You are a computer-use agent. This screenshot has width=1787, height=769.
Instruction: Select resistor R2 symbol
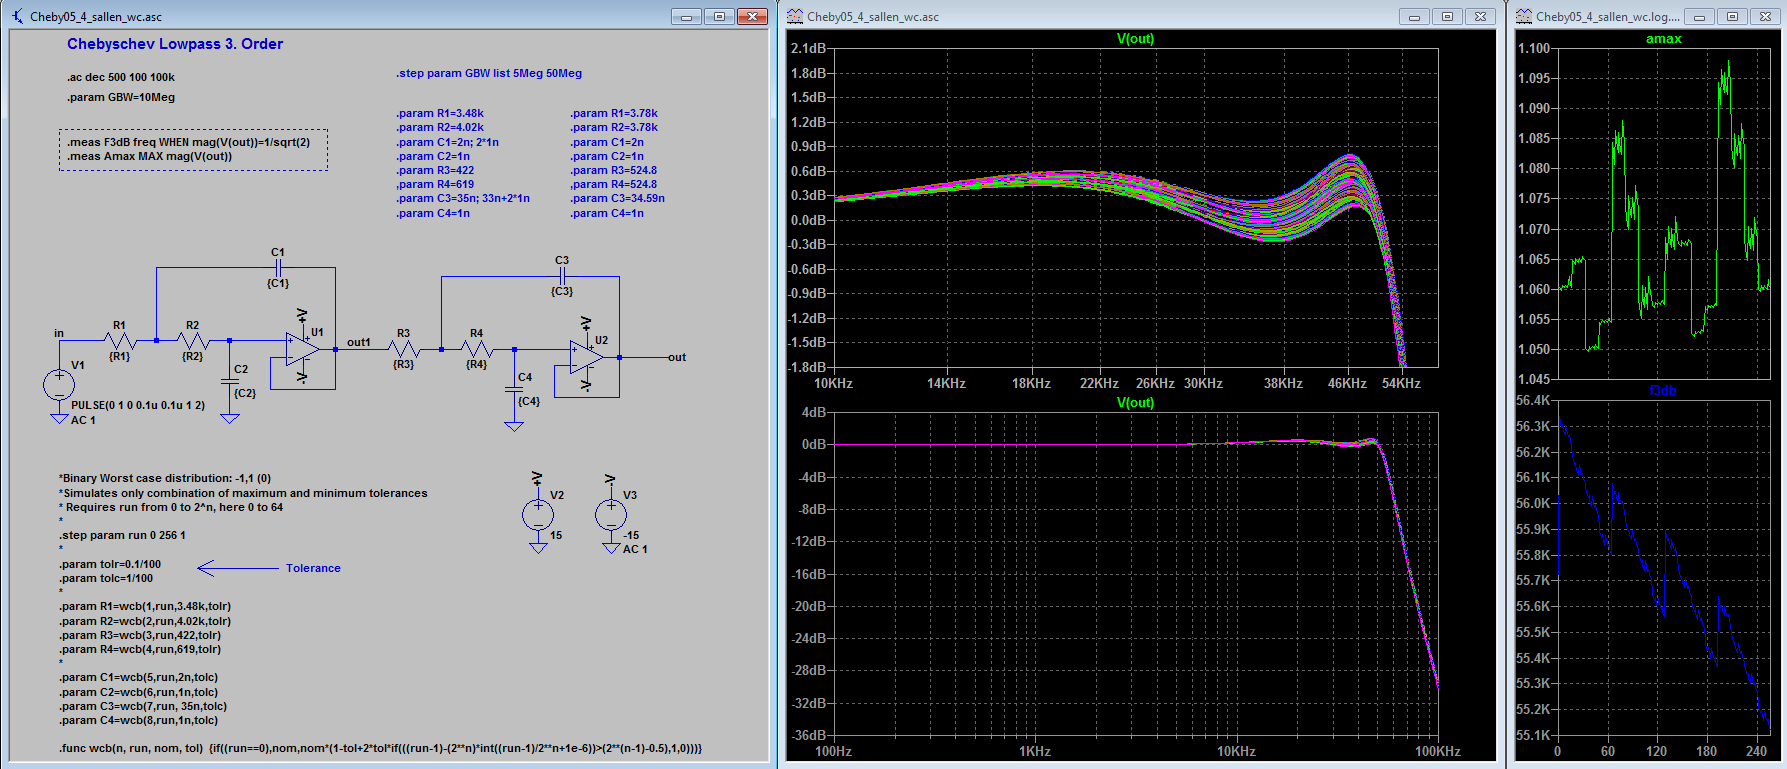(x=193, y=341)
